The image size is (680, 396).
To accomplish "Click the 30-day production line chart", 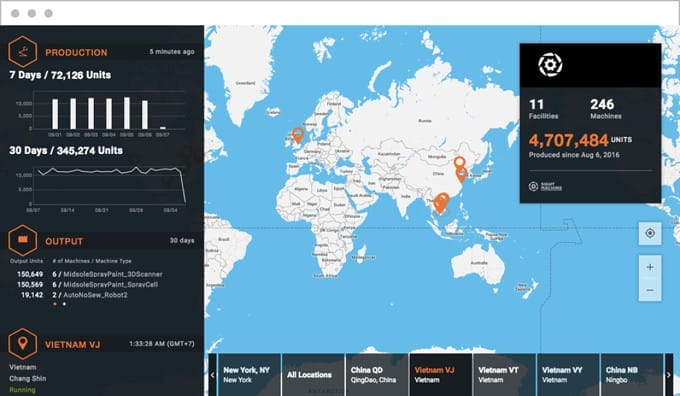I will click(109, 185).
